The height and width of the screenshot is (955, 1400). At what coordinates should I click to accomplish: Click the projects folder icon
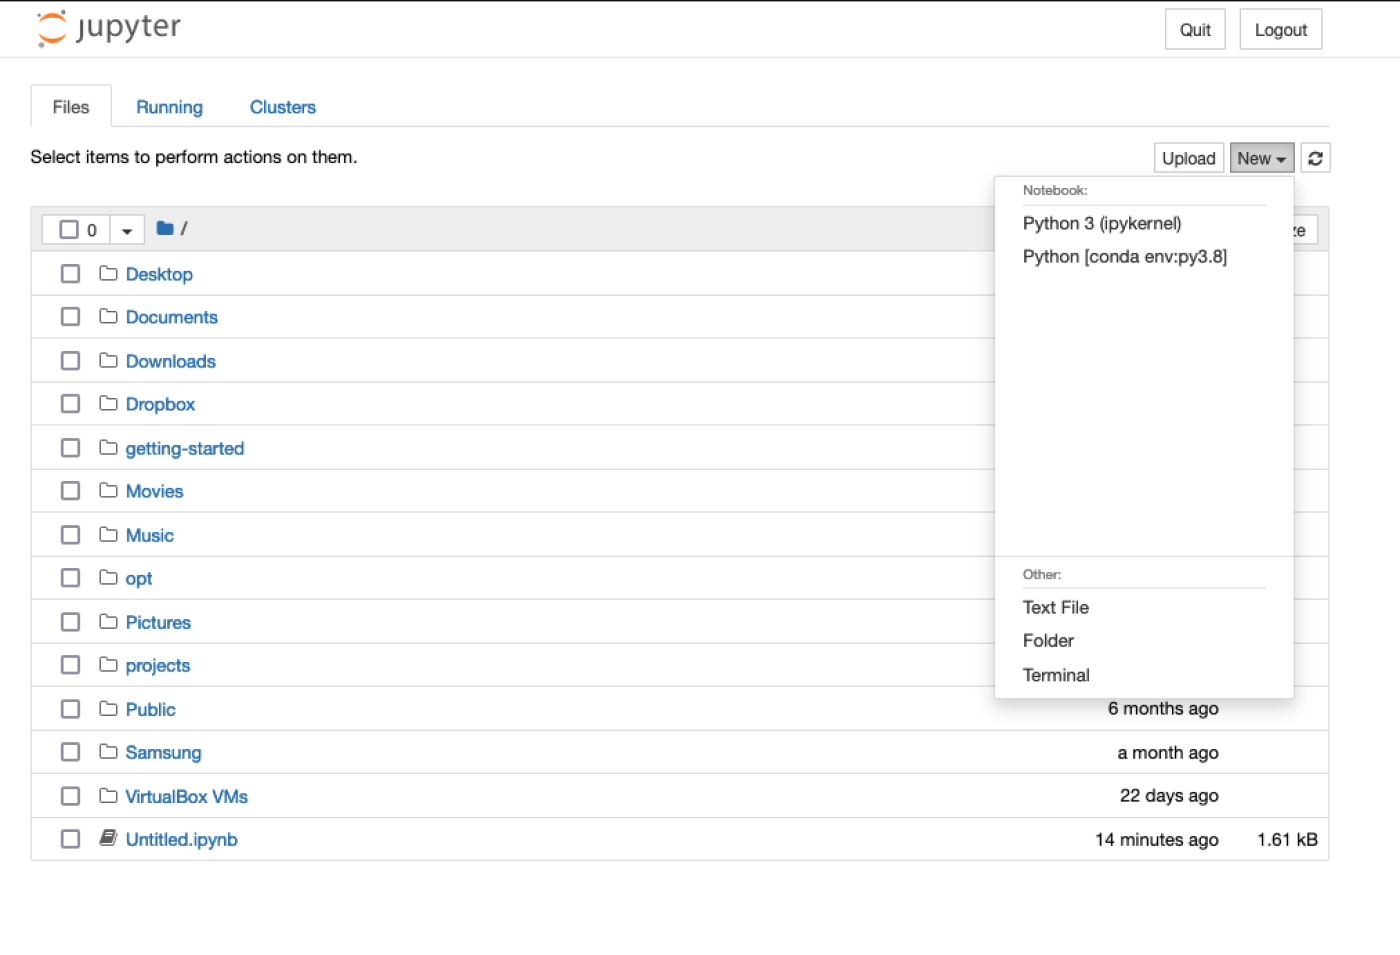[x=108, y=664]
